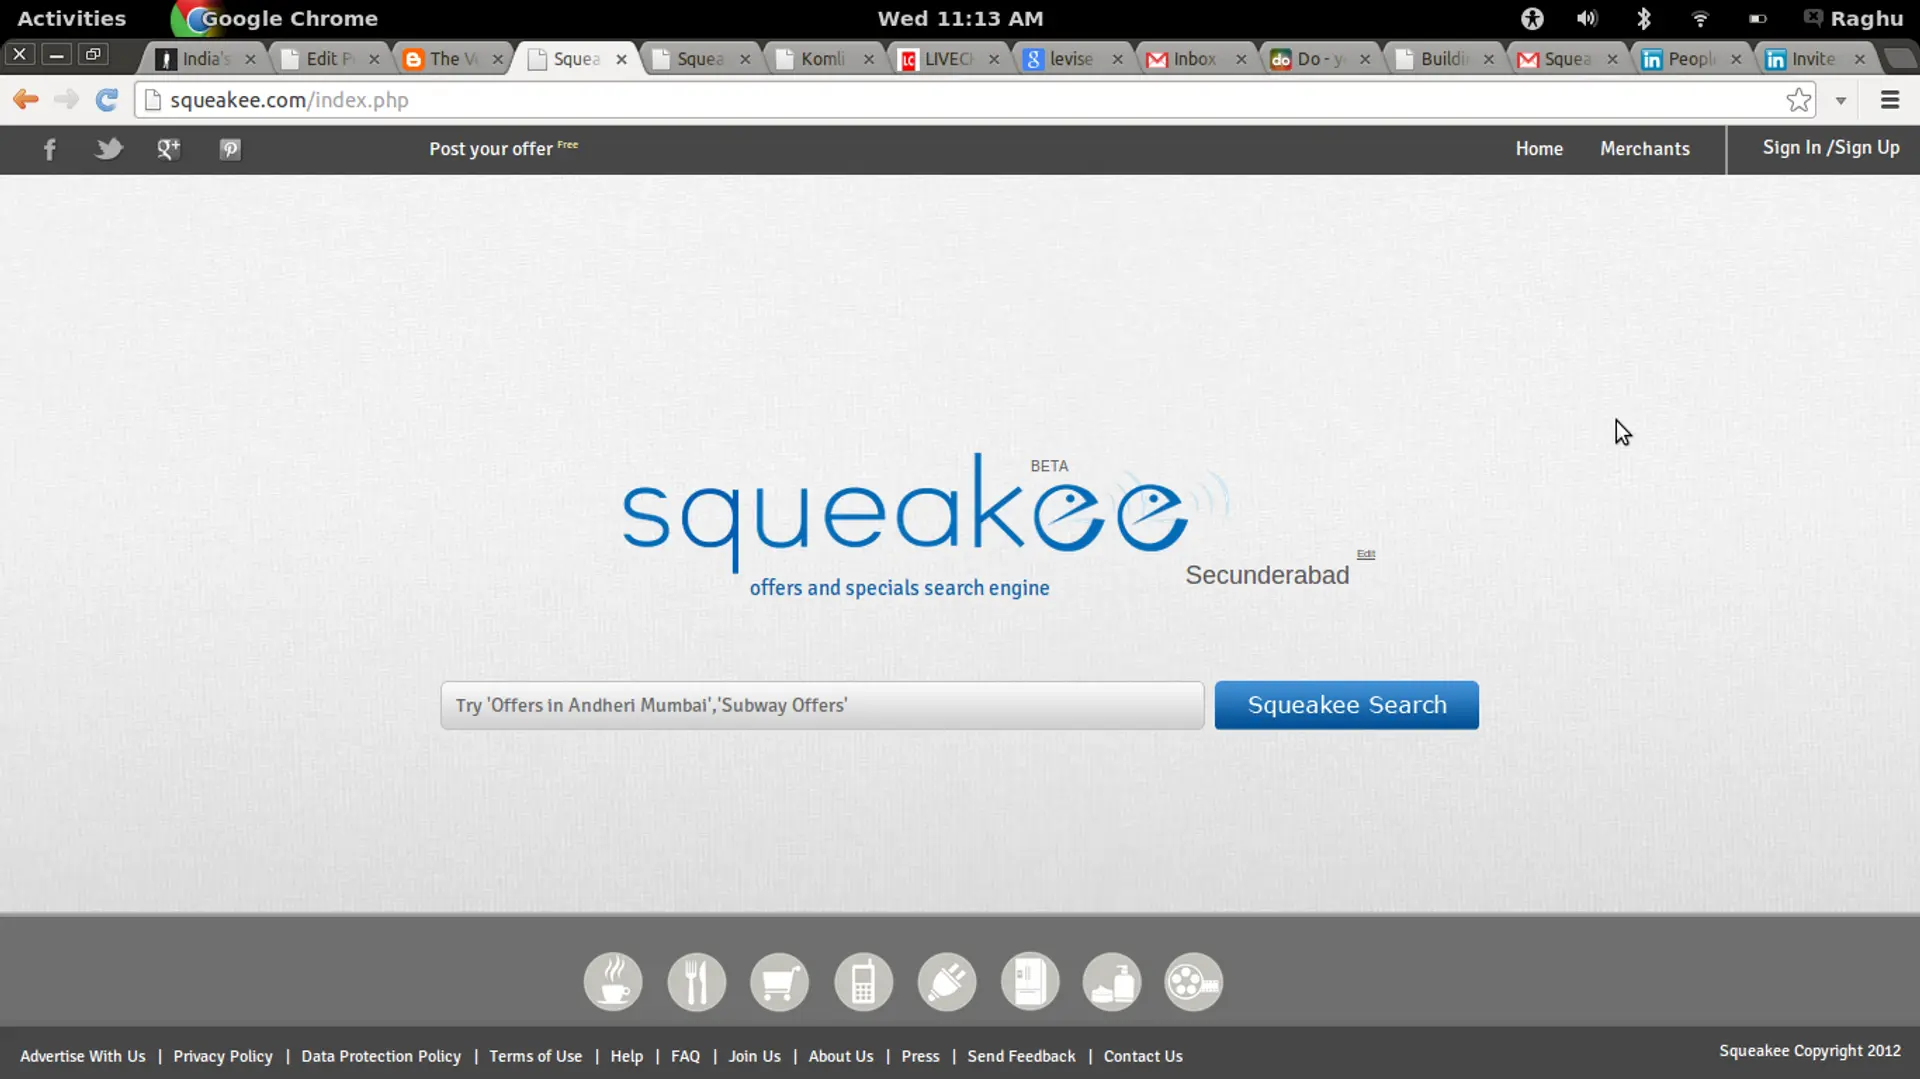
Task: Close the Gmail Inbox tab
Action: 1241,59
